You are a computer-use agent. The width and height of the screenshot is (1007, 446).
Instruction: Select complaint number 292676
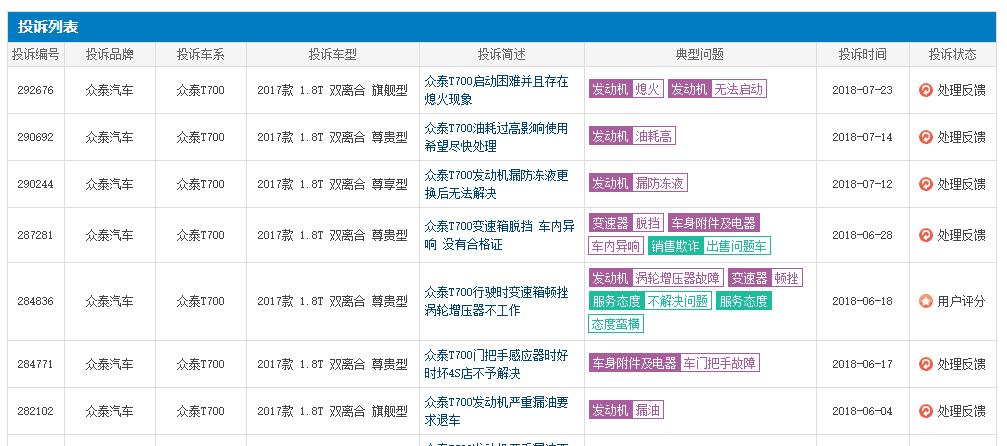coord(35,90)
